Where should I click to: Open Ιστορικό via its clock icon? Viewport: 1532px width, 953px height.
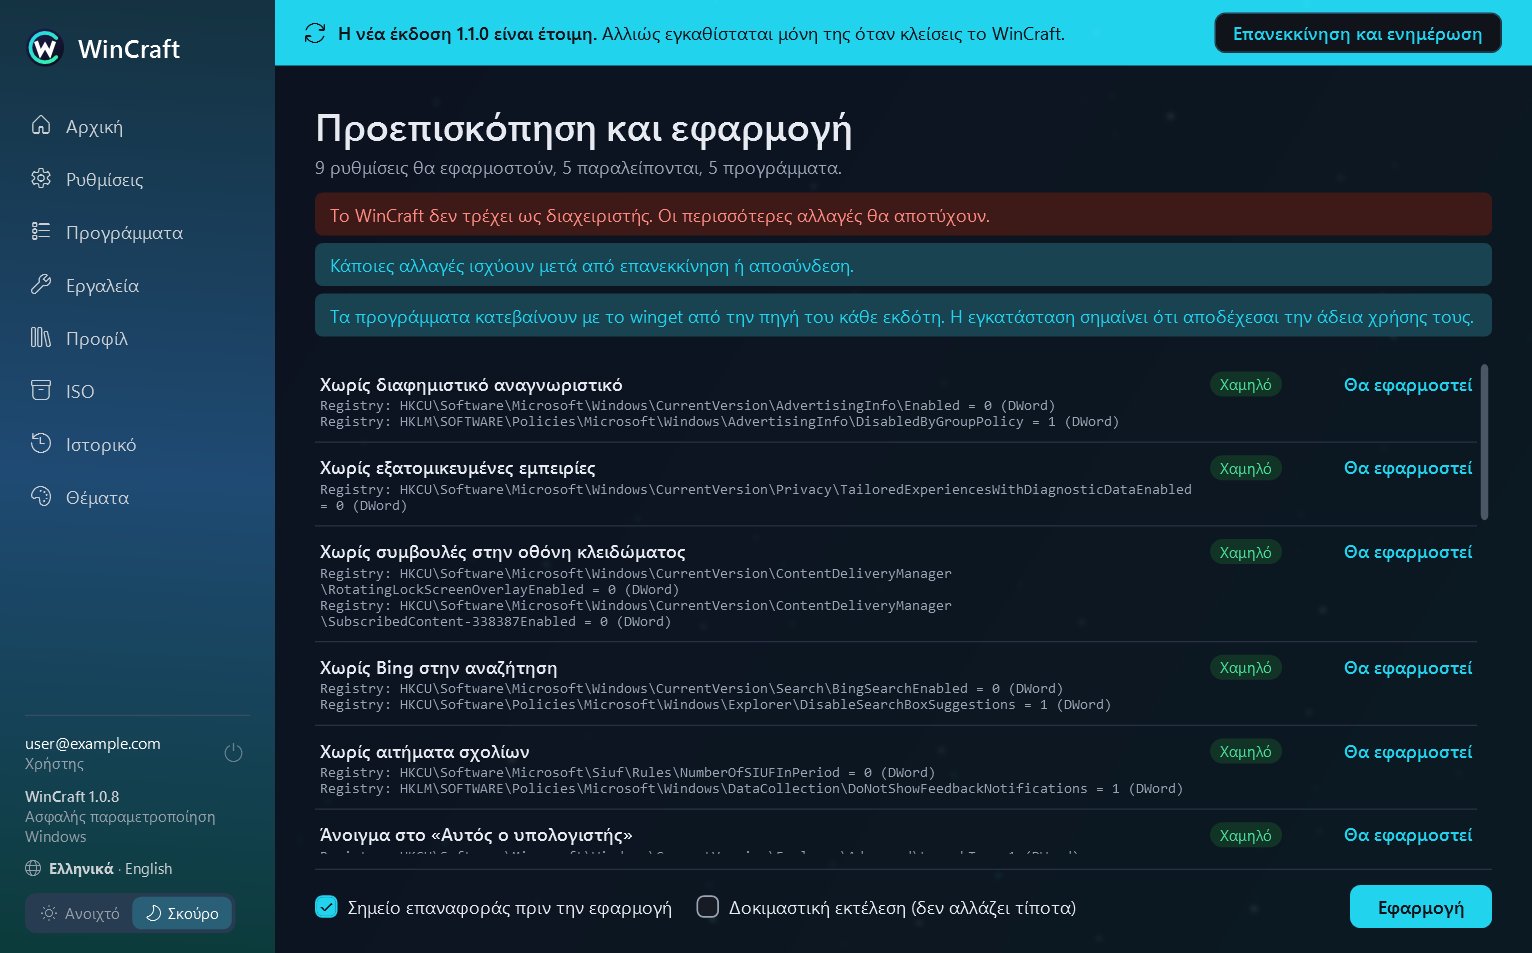[41, 443]
